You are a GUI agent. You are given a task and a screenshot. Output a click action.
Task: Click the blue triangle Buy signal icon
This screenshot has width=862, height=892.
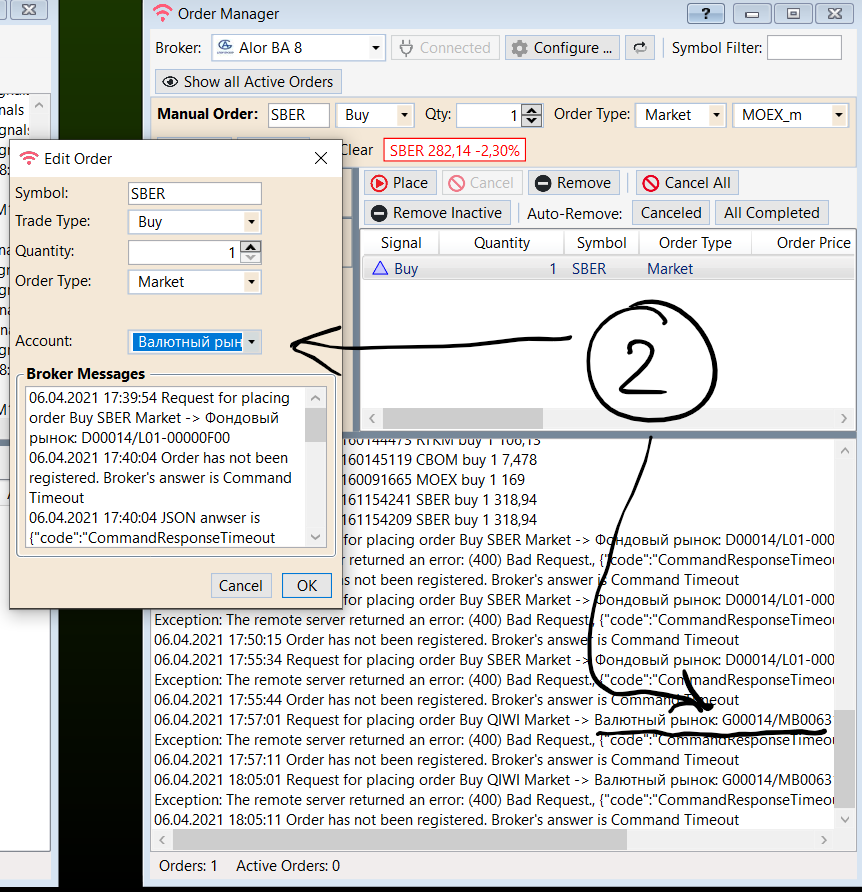380,269
